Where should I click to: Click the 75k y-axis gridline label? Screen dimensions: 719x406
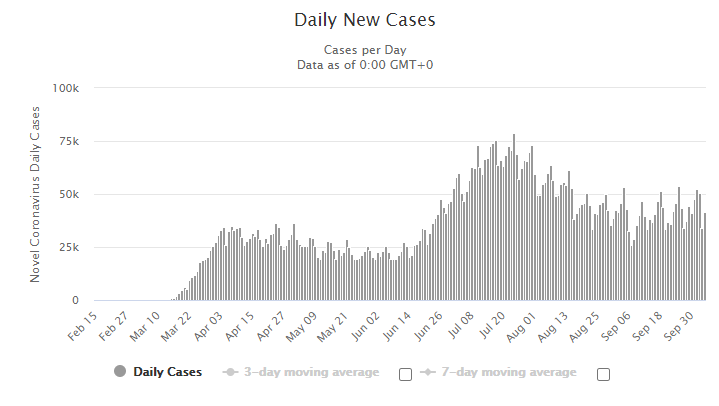(x=69, y=141)
